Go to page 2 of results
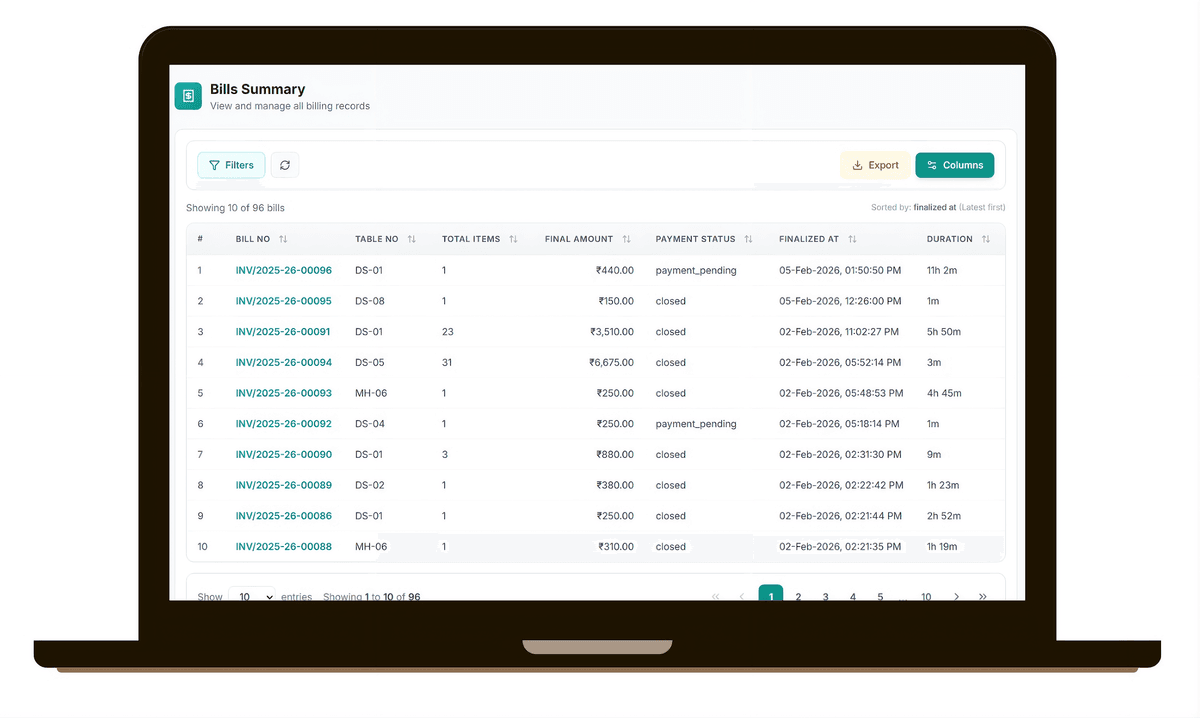The width and height of the screenshot is (1200, 718). click(798, 596)
